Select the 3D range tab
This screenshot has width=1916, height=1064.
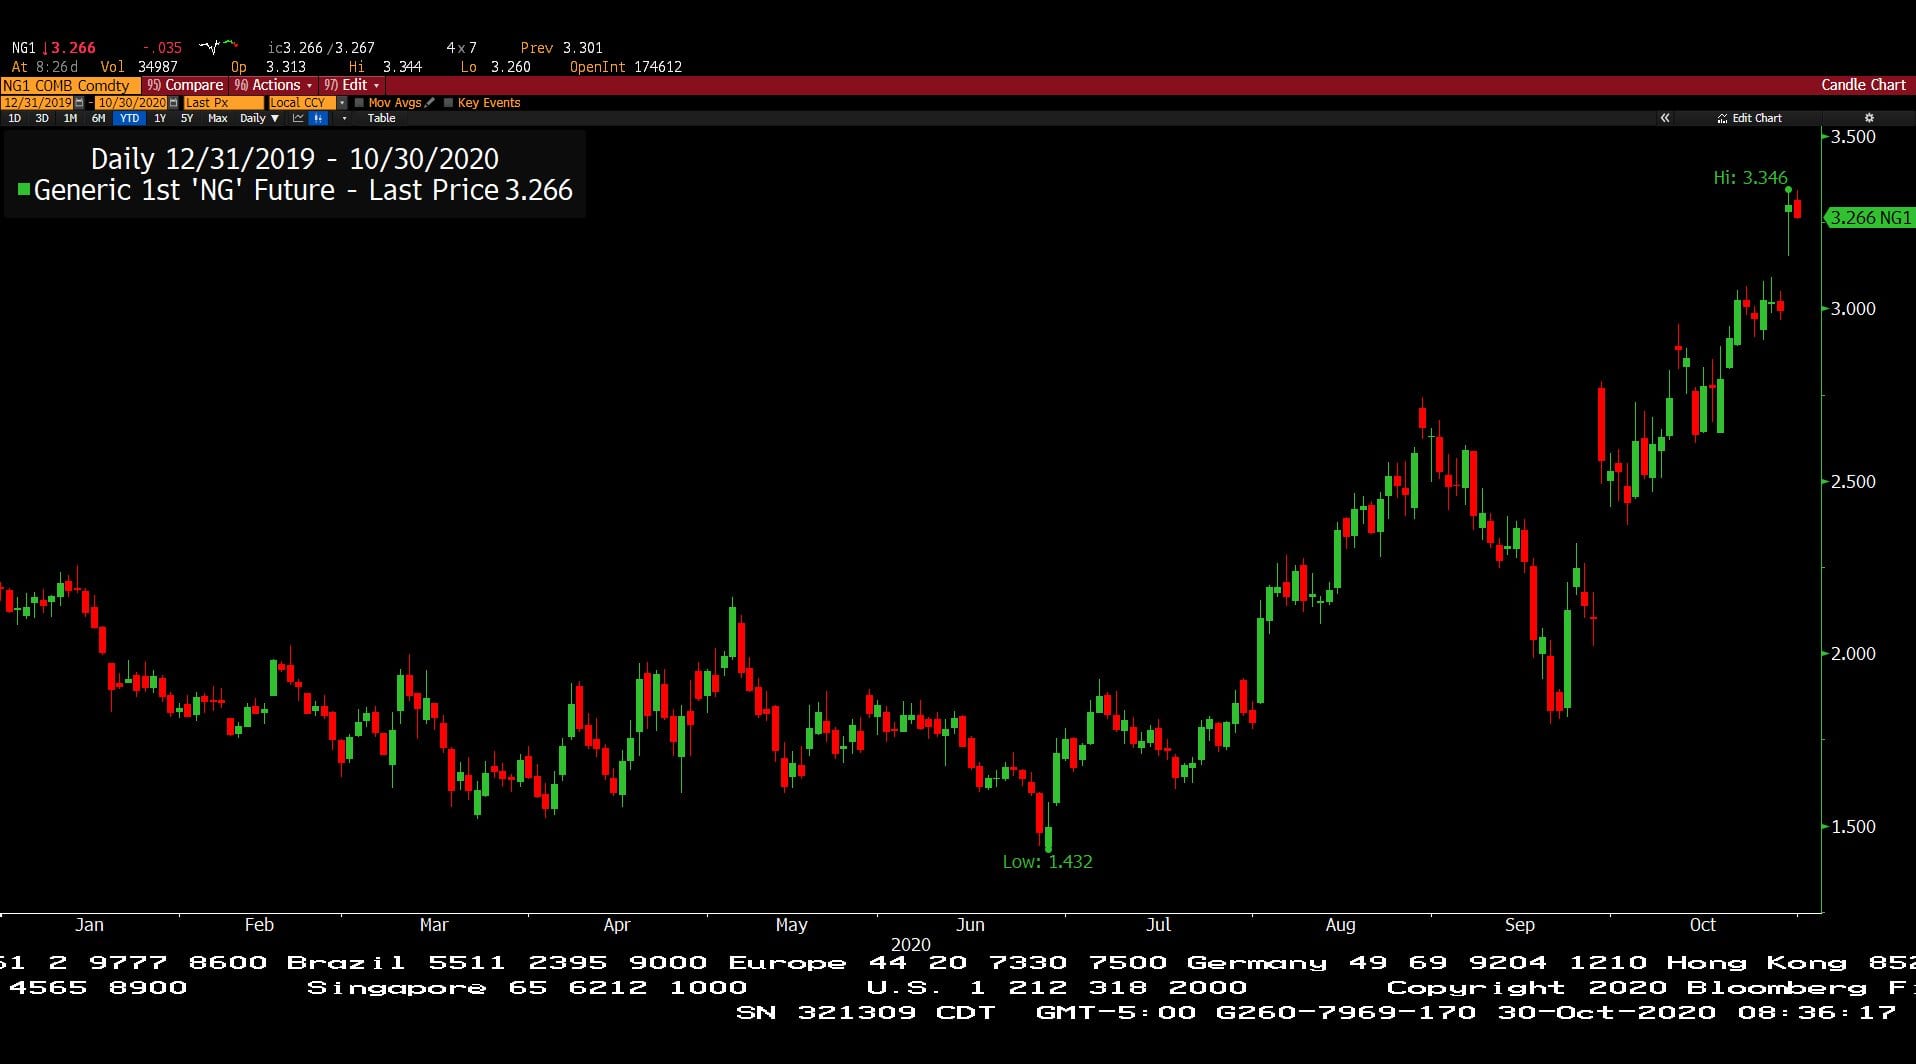pos(42,118)
